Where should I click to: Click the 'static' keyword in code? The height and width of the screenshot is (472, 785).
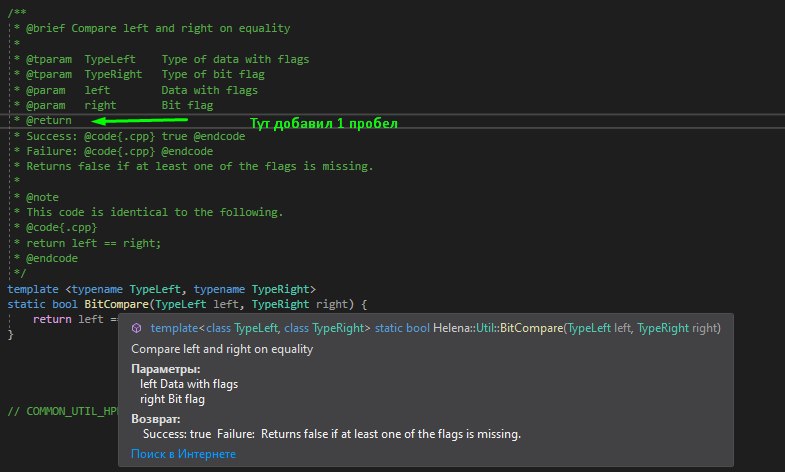pos(26,304)
